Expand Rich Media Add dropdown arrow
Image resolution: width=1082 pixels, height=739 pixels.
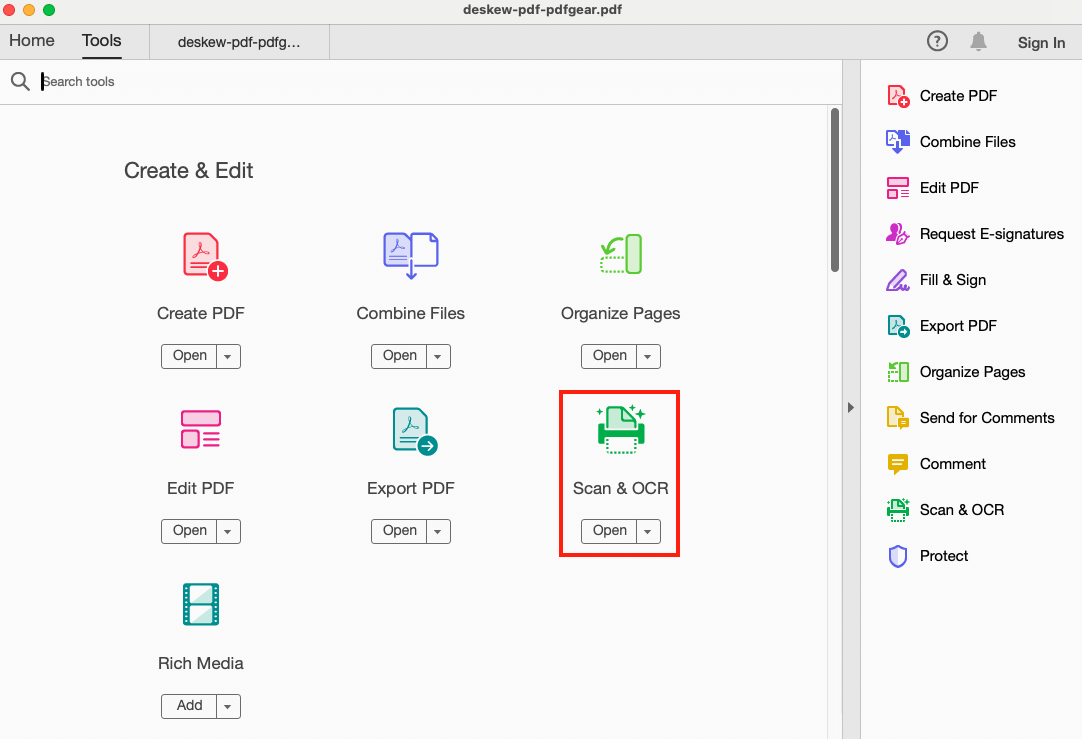(x=228, y=707)
